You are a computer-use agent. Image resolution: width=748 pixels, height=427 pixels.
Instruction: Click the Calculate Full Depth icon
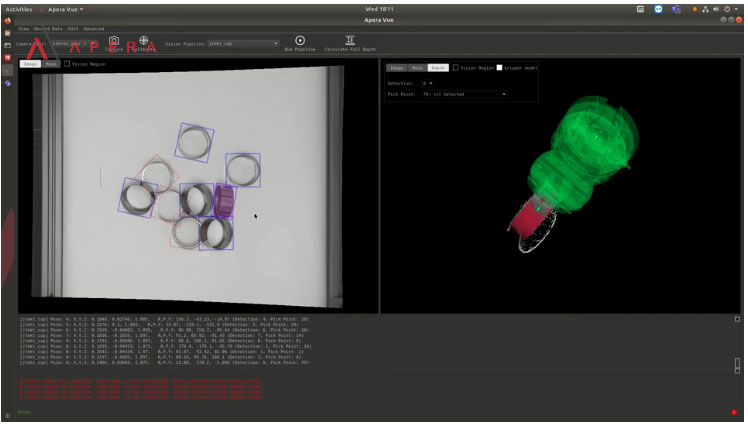350,40
